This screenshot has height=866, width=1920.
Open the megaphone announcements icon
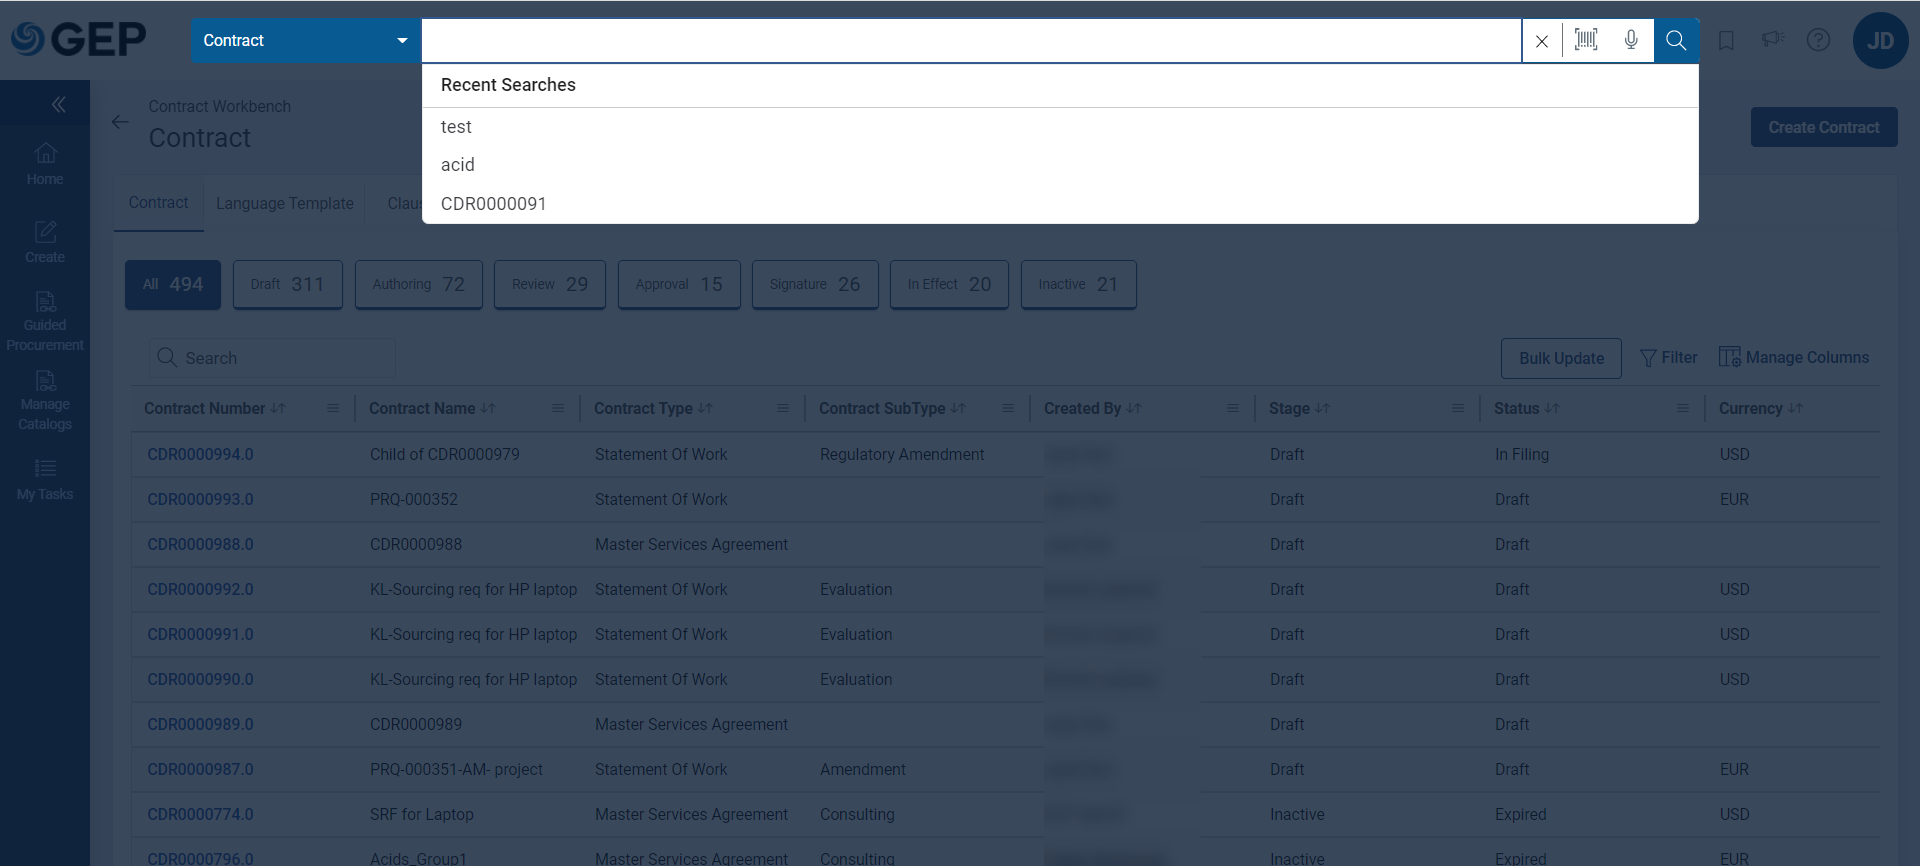click(x=1772, y=39)
